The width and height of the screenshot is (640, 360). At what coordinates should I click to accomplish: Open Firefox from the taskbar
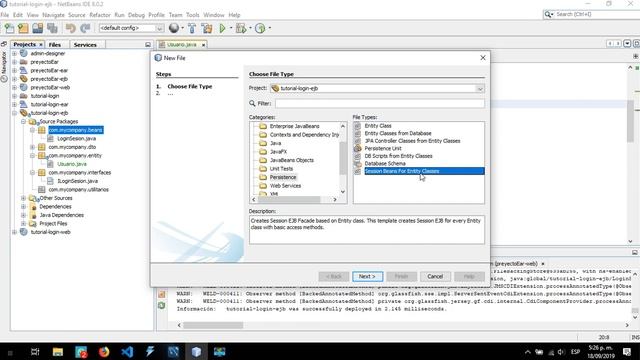(x=104, y=351)
